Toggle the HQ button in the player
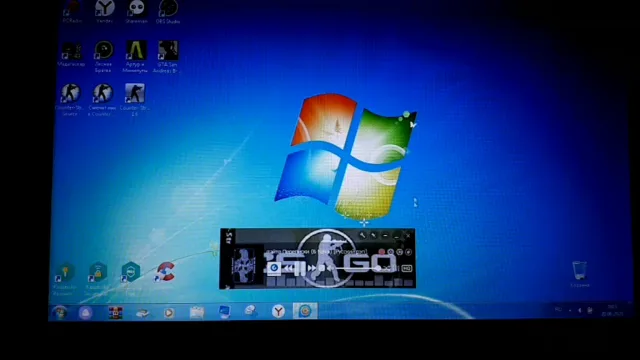This screenshot has height=360, width=640. coord(406,268)
